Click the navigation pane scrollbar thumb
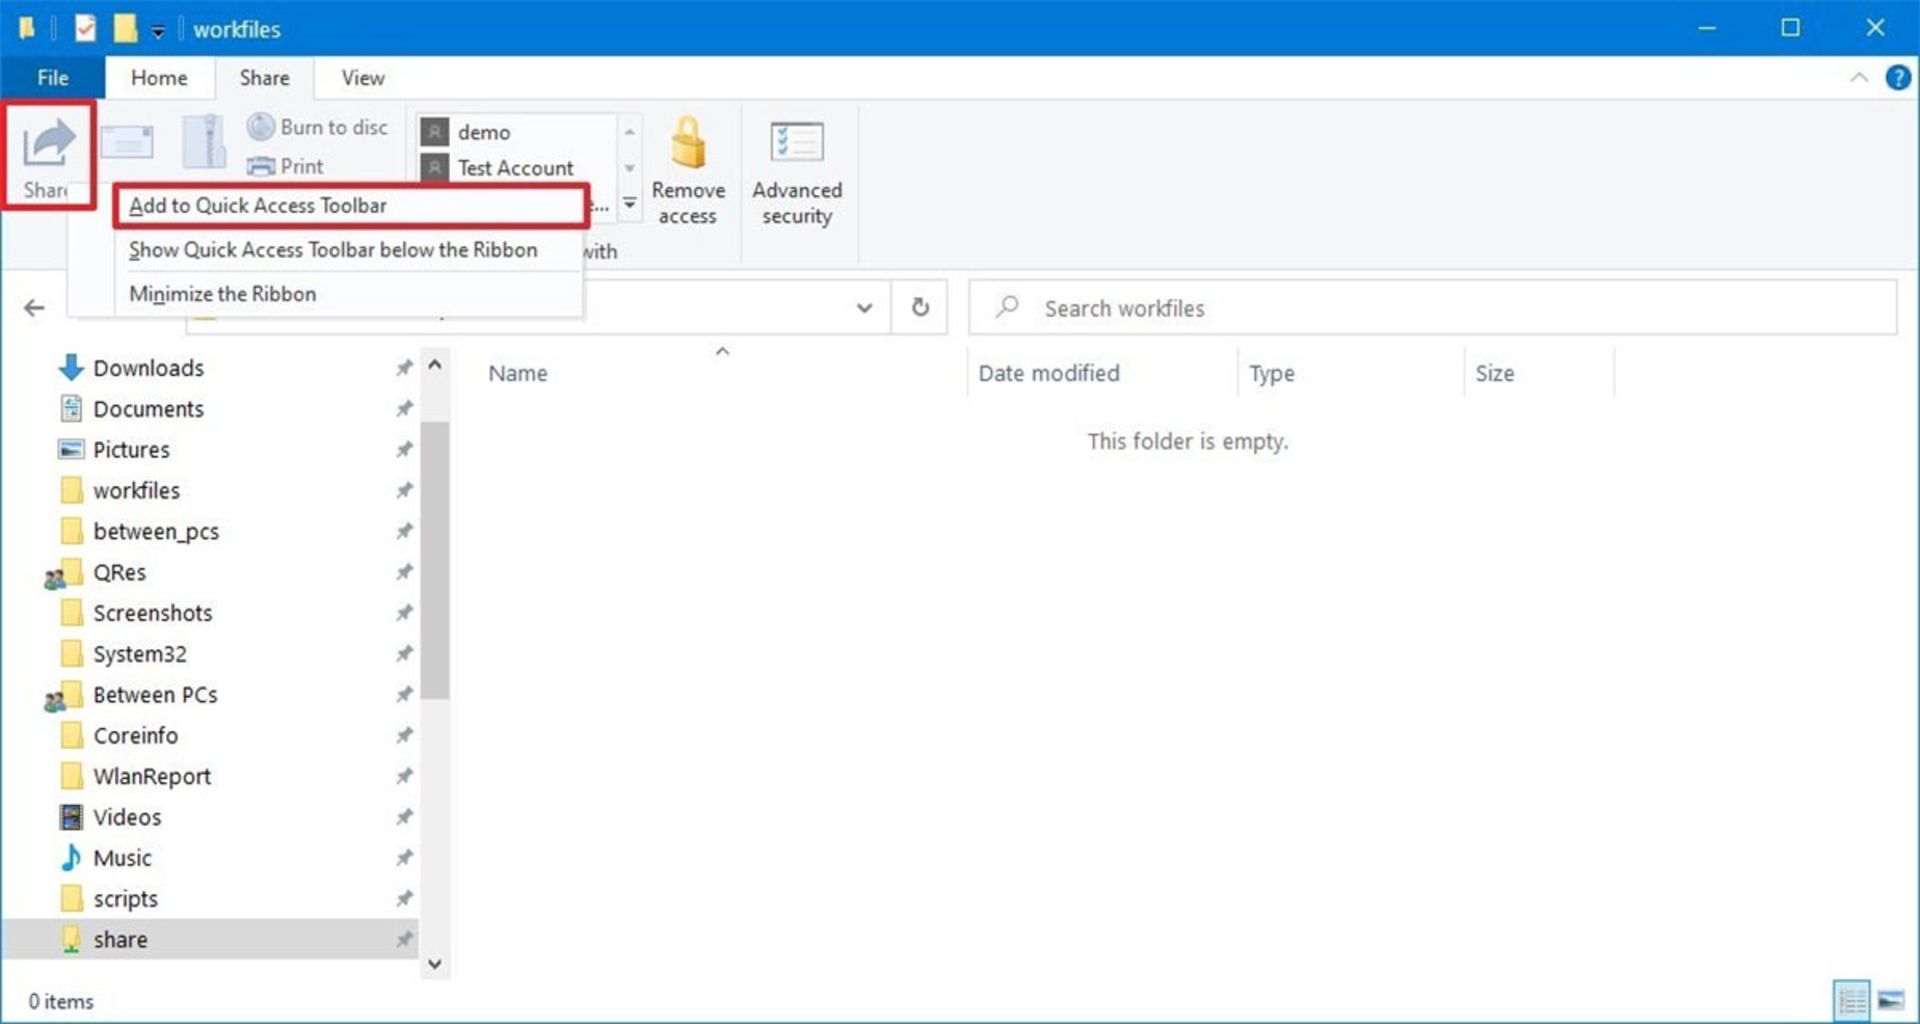1920x1024 pixels. (434, 560)
